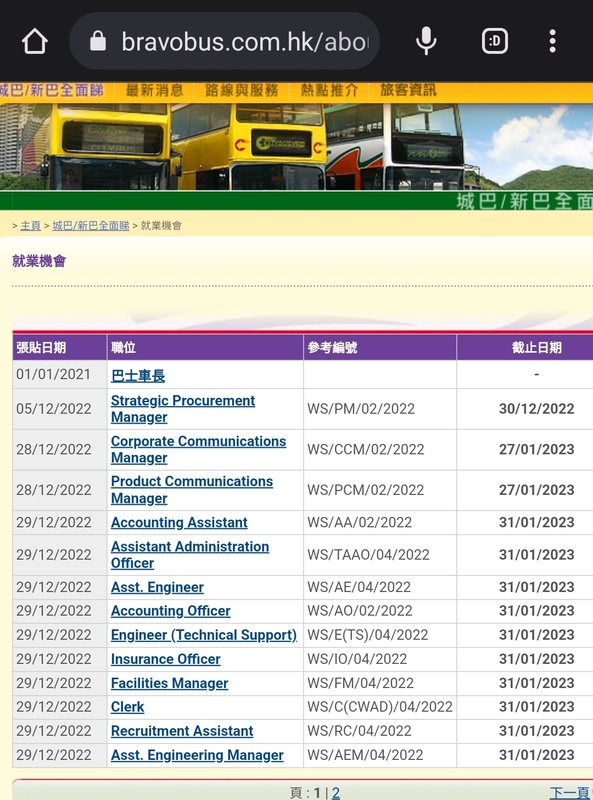Open Assistant Administration Officer posting
The image size is (593, 800).
(x=190, y=555)
